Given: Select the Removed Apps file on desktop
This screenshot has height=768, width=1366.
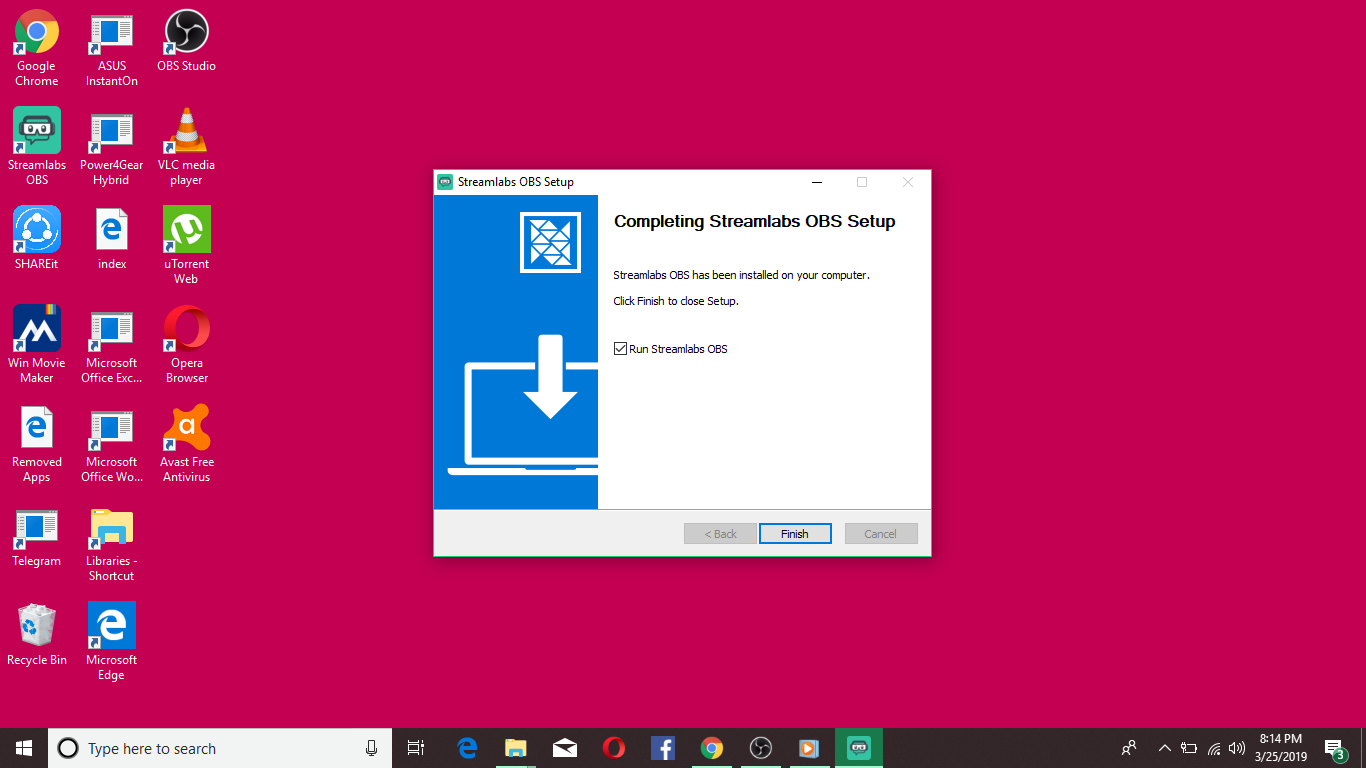Looking at the screenshot, I should click(37, 444).
